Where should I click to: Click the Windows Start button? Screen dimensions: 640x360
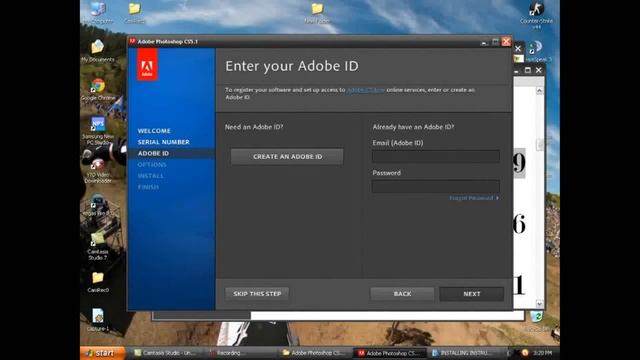click(x=103, y=353)
